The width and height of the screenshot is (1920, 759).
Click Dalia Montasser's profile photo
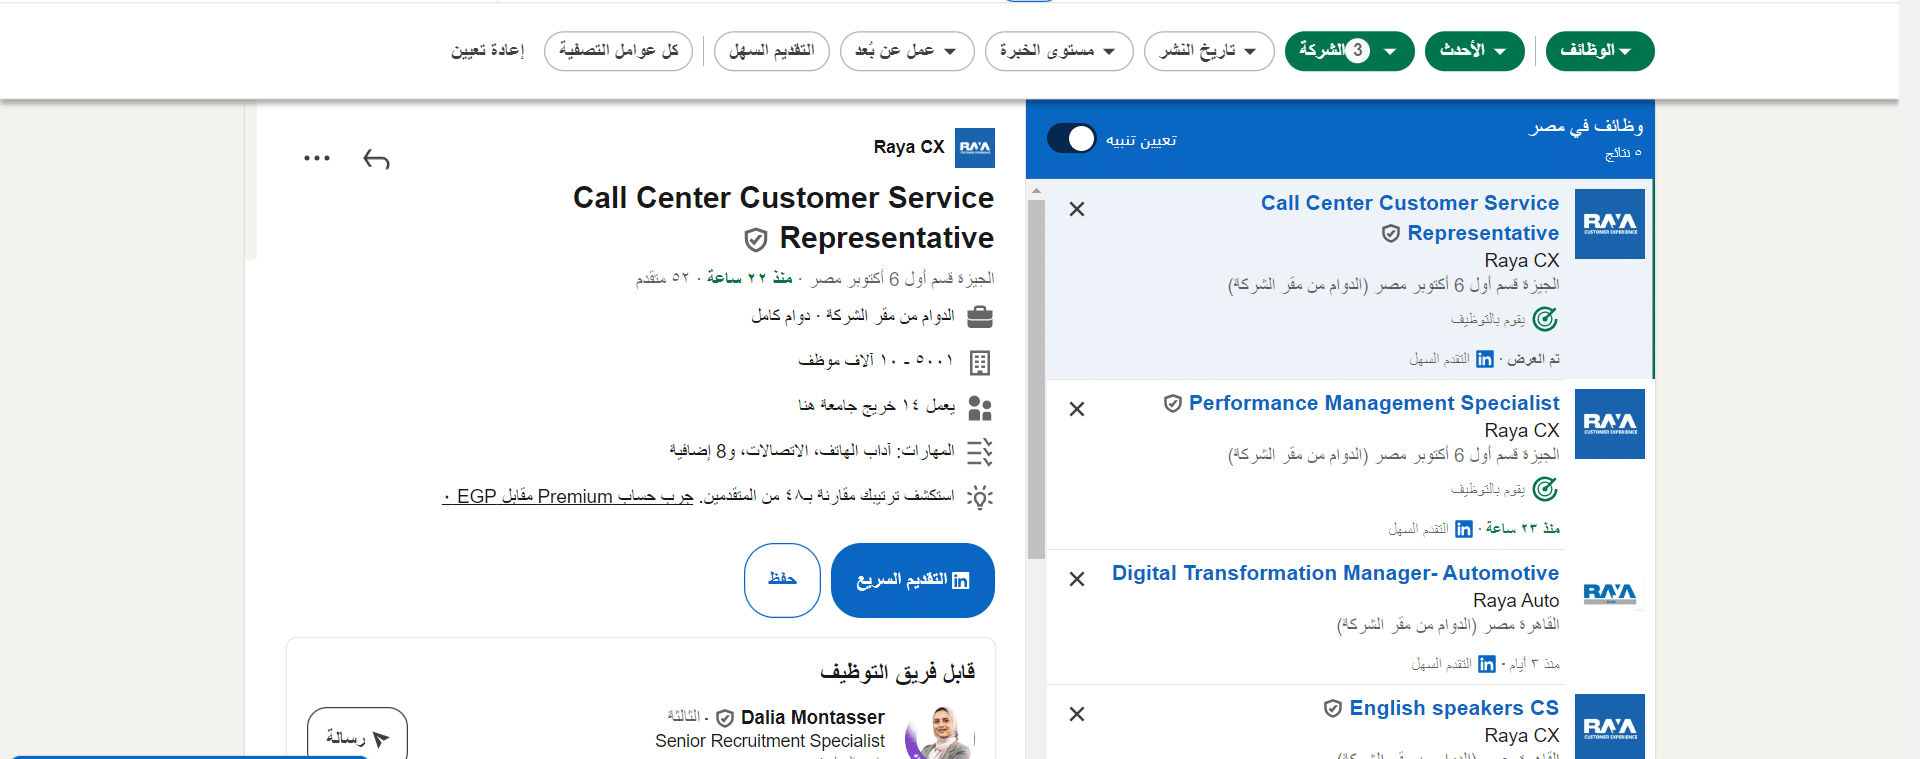pos(939,732)
